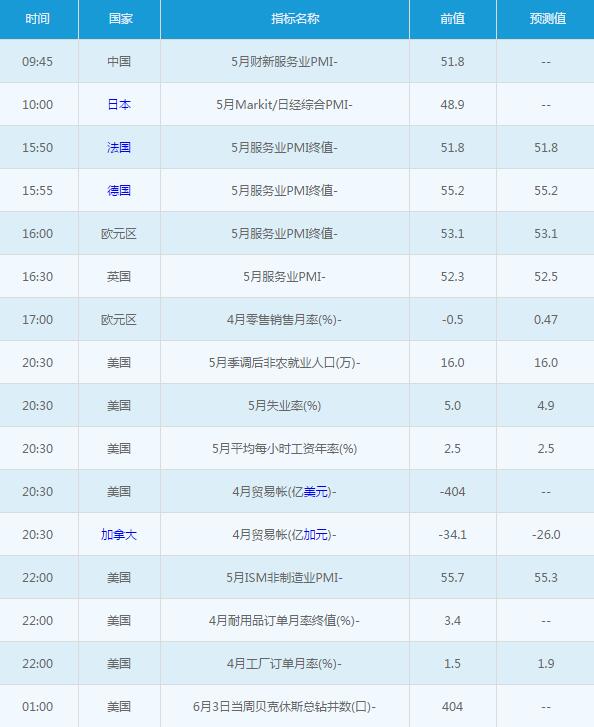Click previous value -34.1
This screenshot has height=727, width=594.
click(x=453, y=535)
